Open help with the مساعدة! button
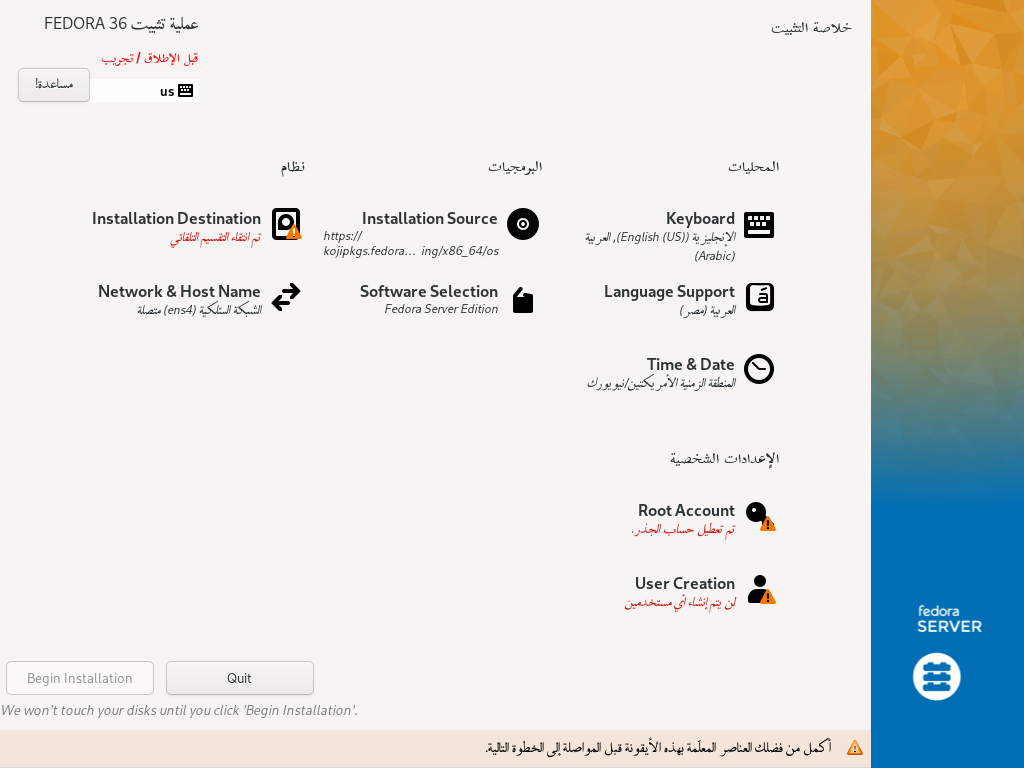The height and width of the screenshot is (768, 1024). click(x=54, y=85)
